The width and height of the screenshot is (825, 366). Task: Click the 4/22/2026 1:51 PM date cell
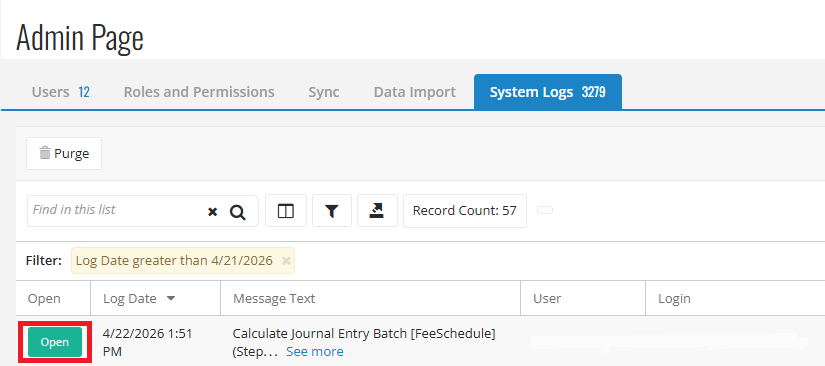click(147, 342)
